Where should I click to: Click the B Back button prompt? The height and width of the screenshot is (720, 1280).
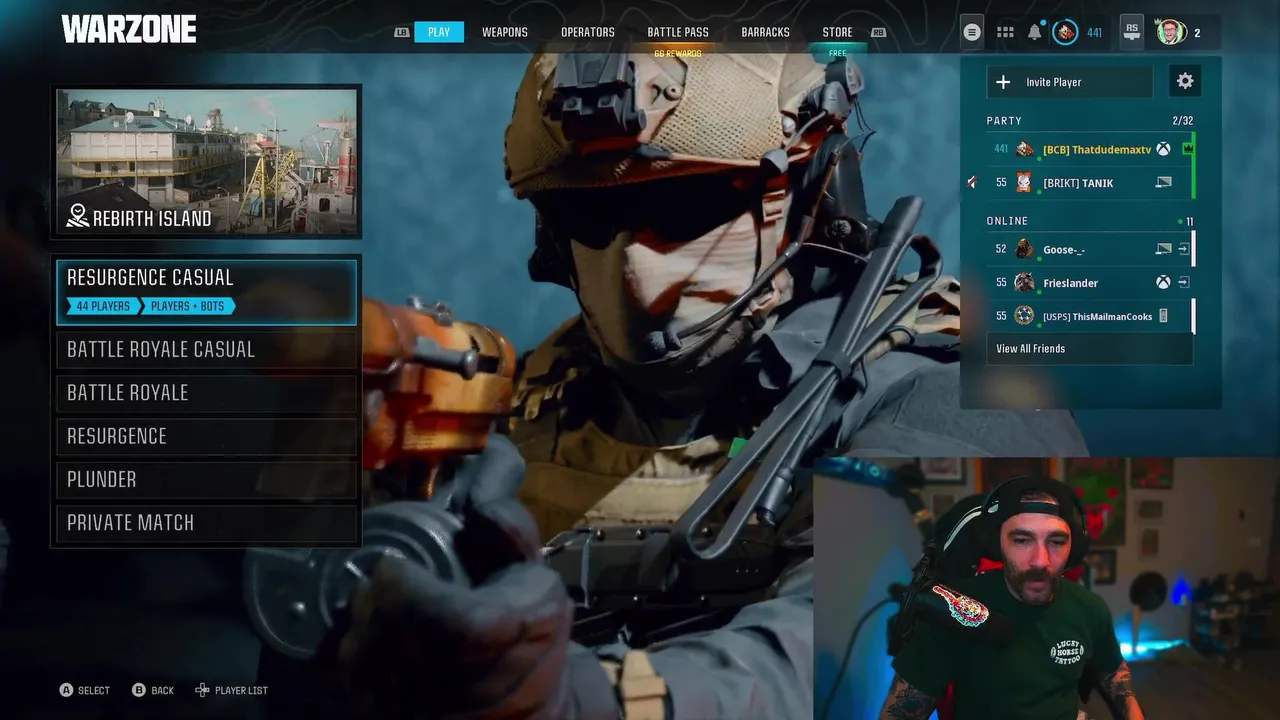click(153, 690)
